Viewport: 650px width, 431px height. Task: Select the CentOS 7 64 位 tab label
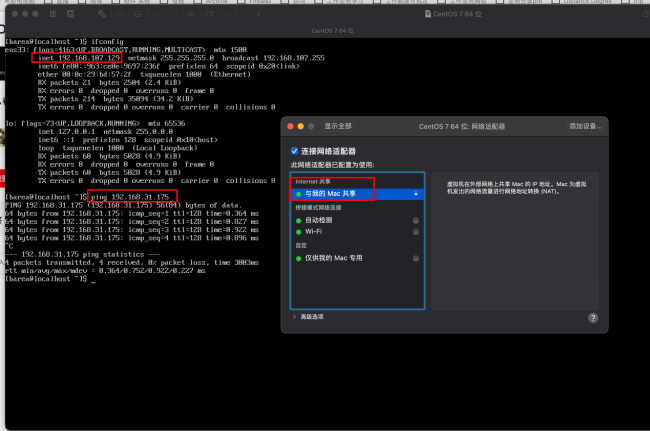[332, 31]
